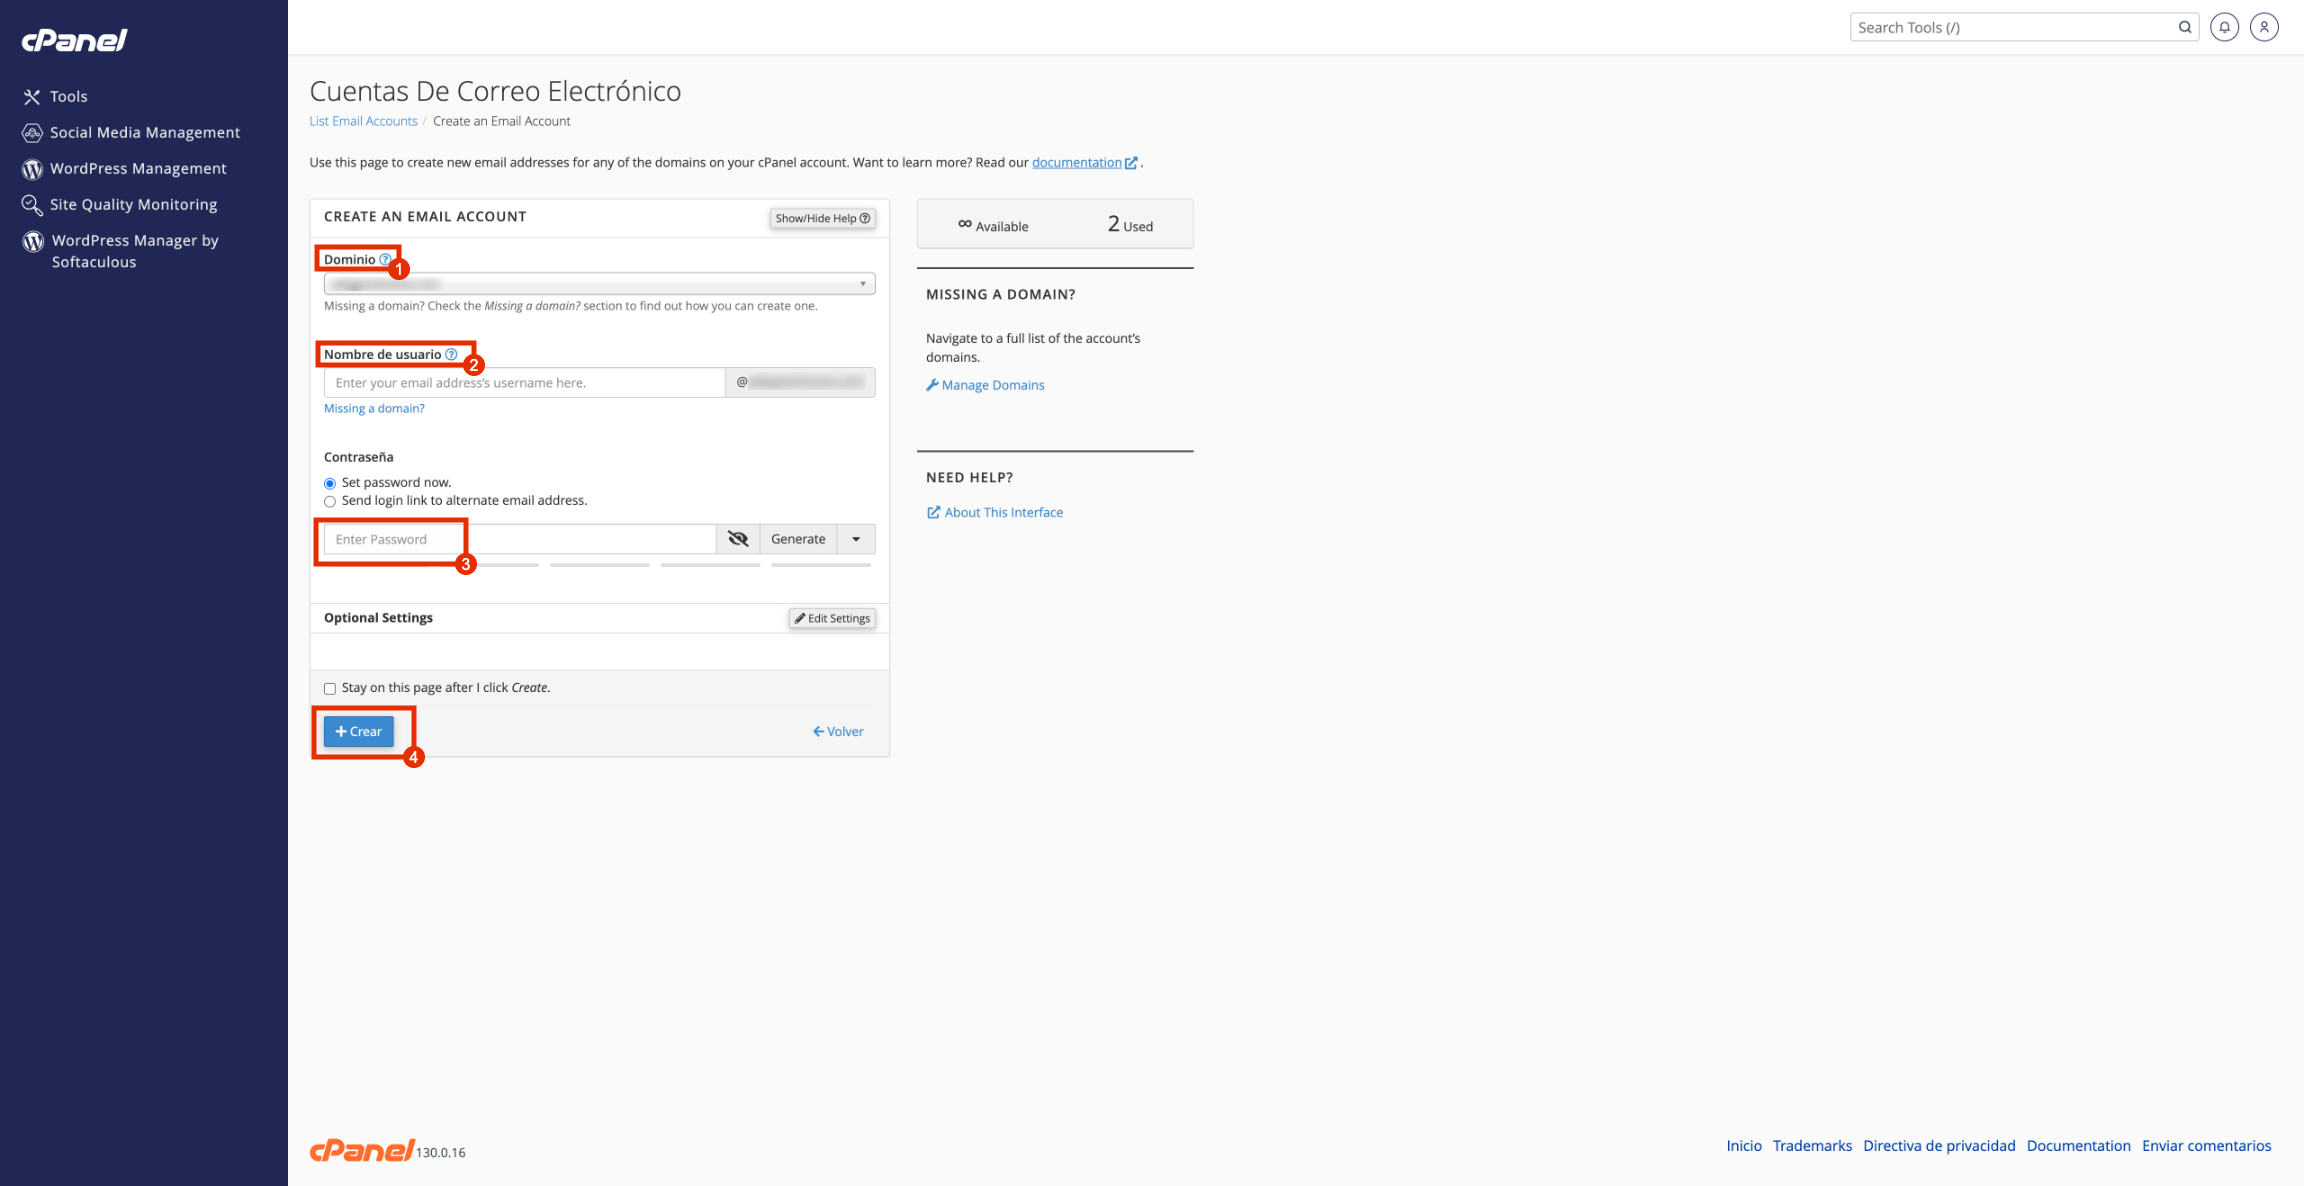
Task: Click Edit Settings for Optional Settings
Action: (832, 618)
